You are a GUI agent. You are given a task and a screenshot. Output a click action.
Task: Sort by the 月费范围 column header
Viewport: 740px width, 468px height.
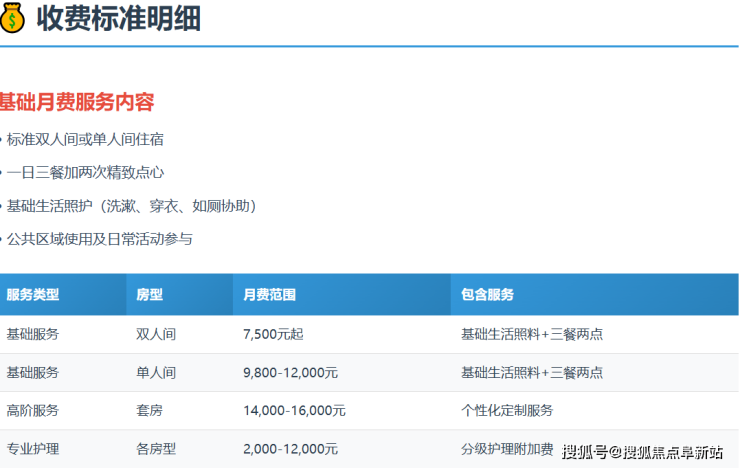pyautogui.click(x=269, y=295)
